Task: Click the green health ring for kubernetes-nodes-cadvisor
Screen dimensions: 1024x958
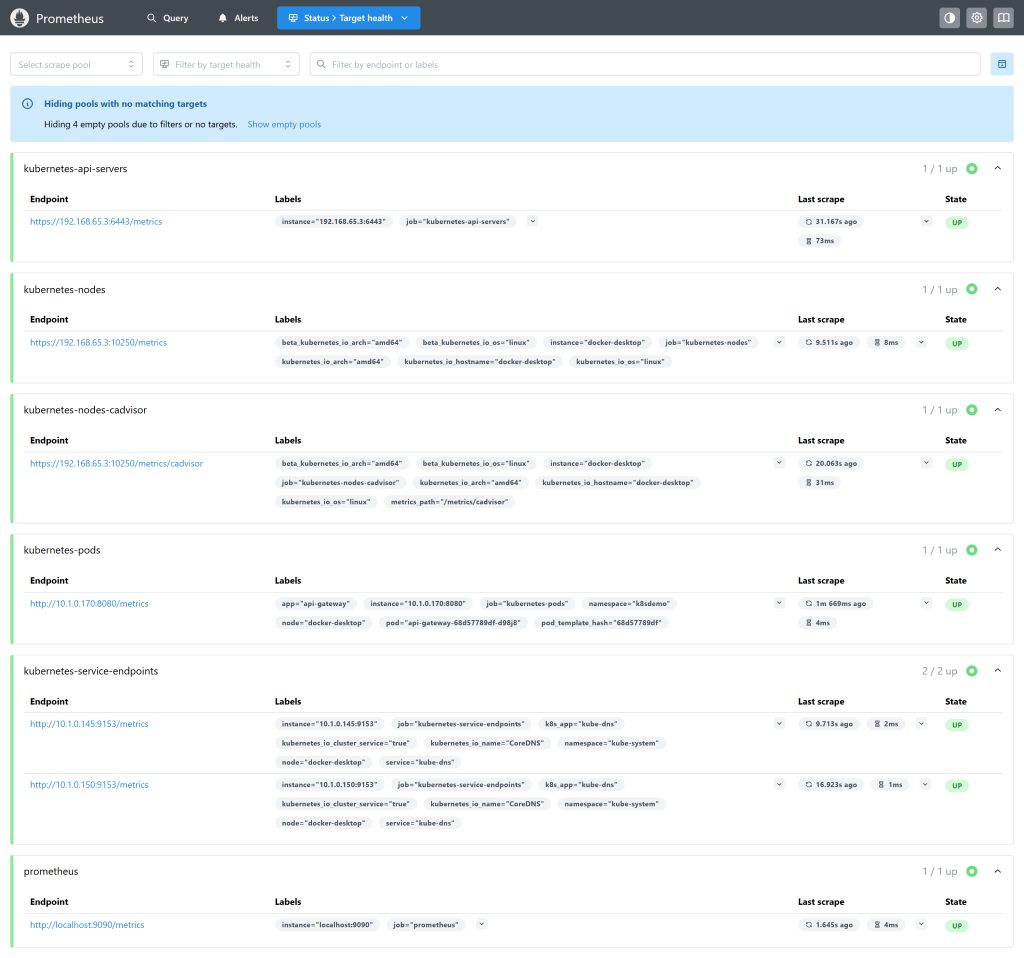Action: tap(972, 410)
